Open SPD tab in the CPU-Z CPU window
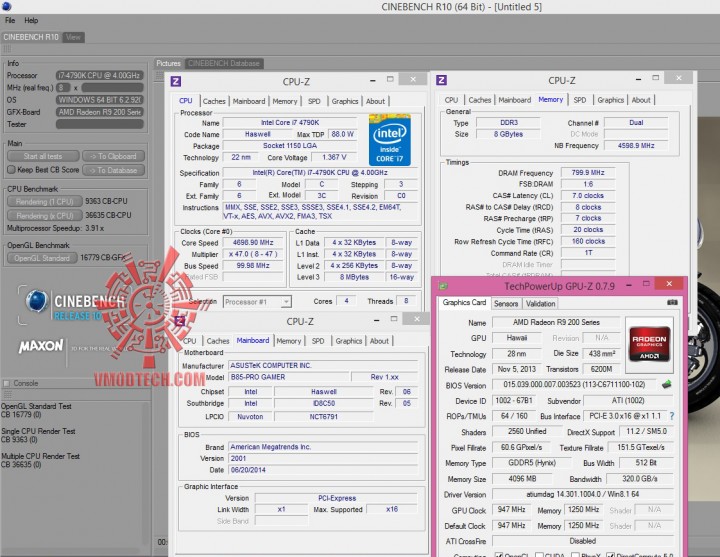This screenshot has height=557, width=720. tap(314, 101)
